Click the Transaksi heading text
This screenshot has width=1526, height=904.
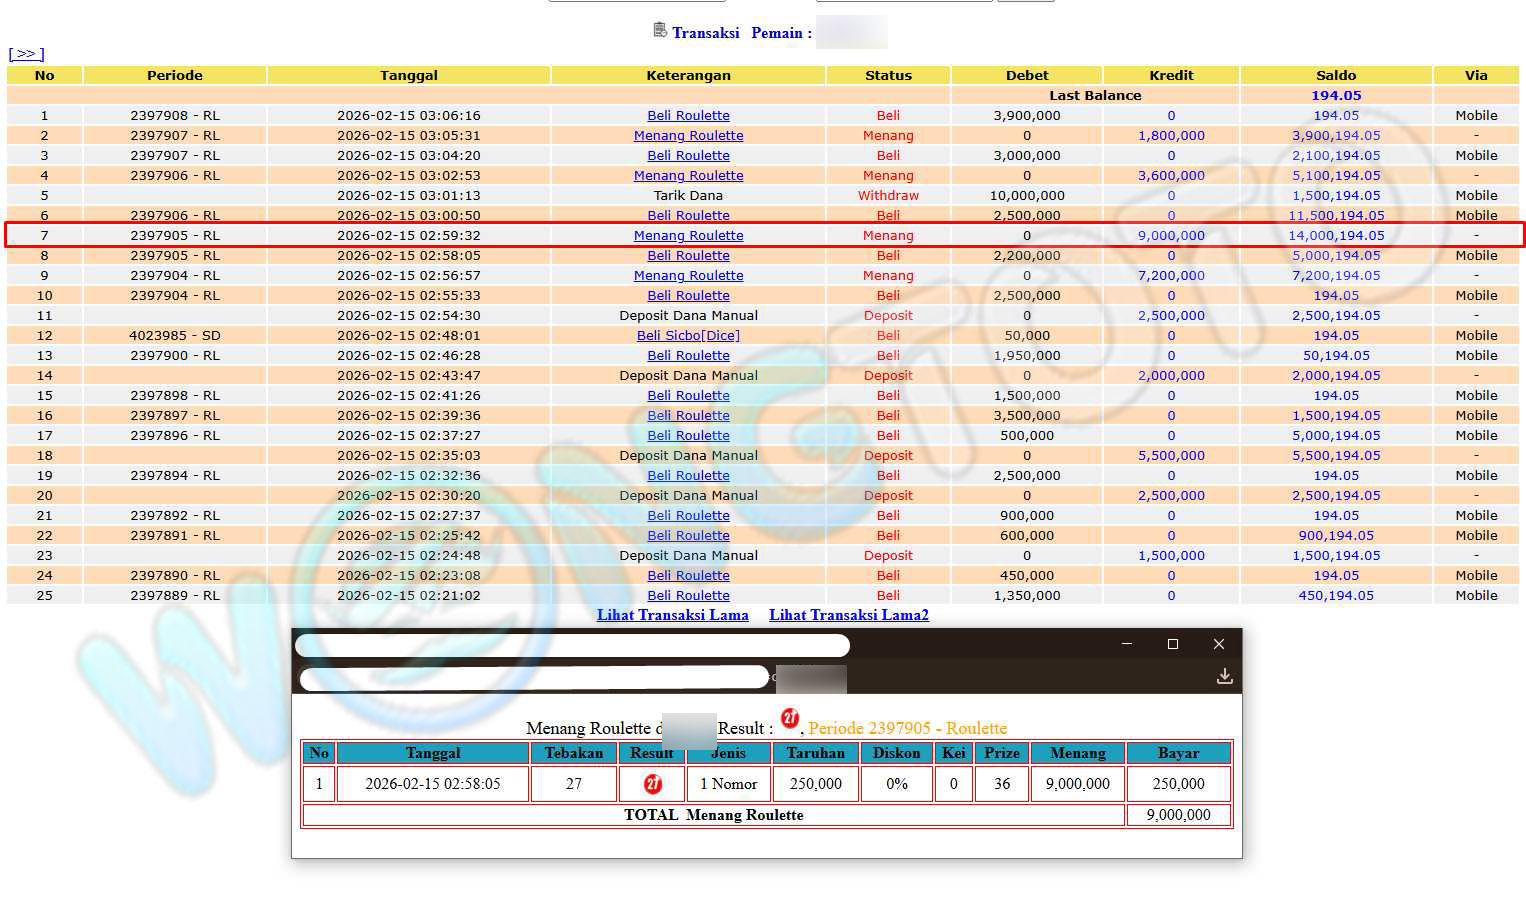[x=705, y=33]
